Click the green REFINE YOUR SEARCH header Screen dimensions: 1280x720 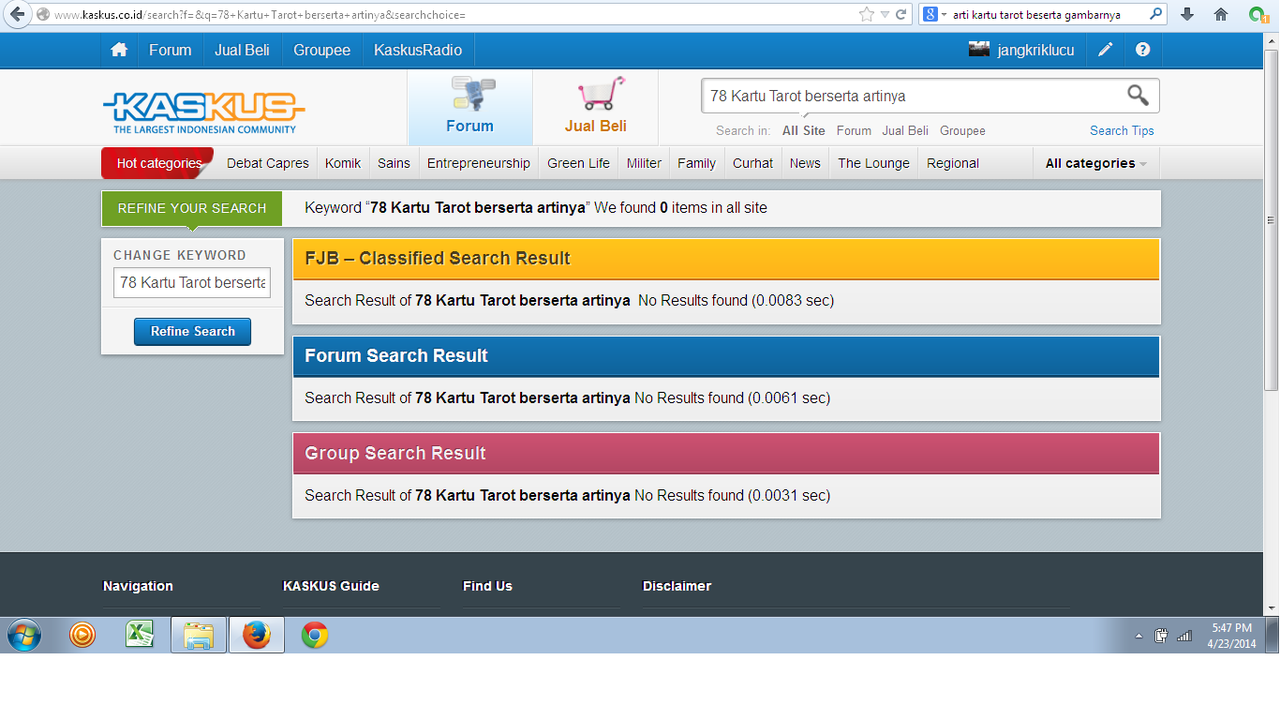click(192, 208)
